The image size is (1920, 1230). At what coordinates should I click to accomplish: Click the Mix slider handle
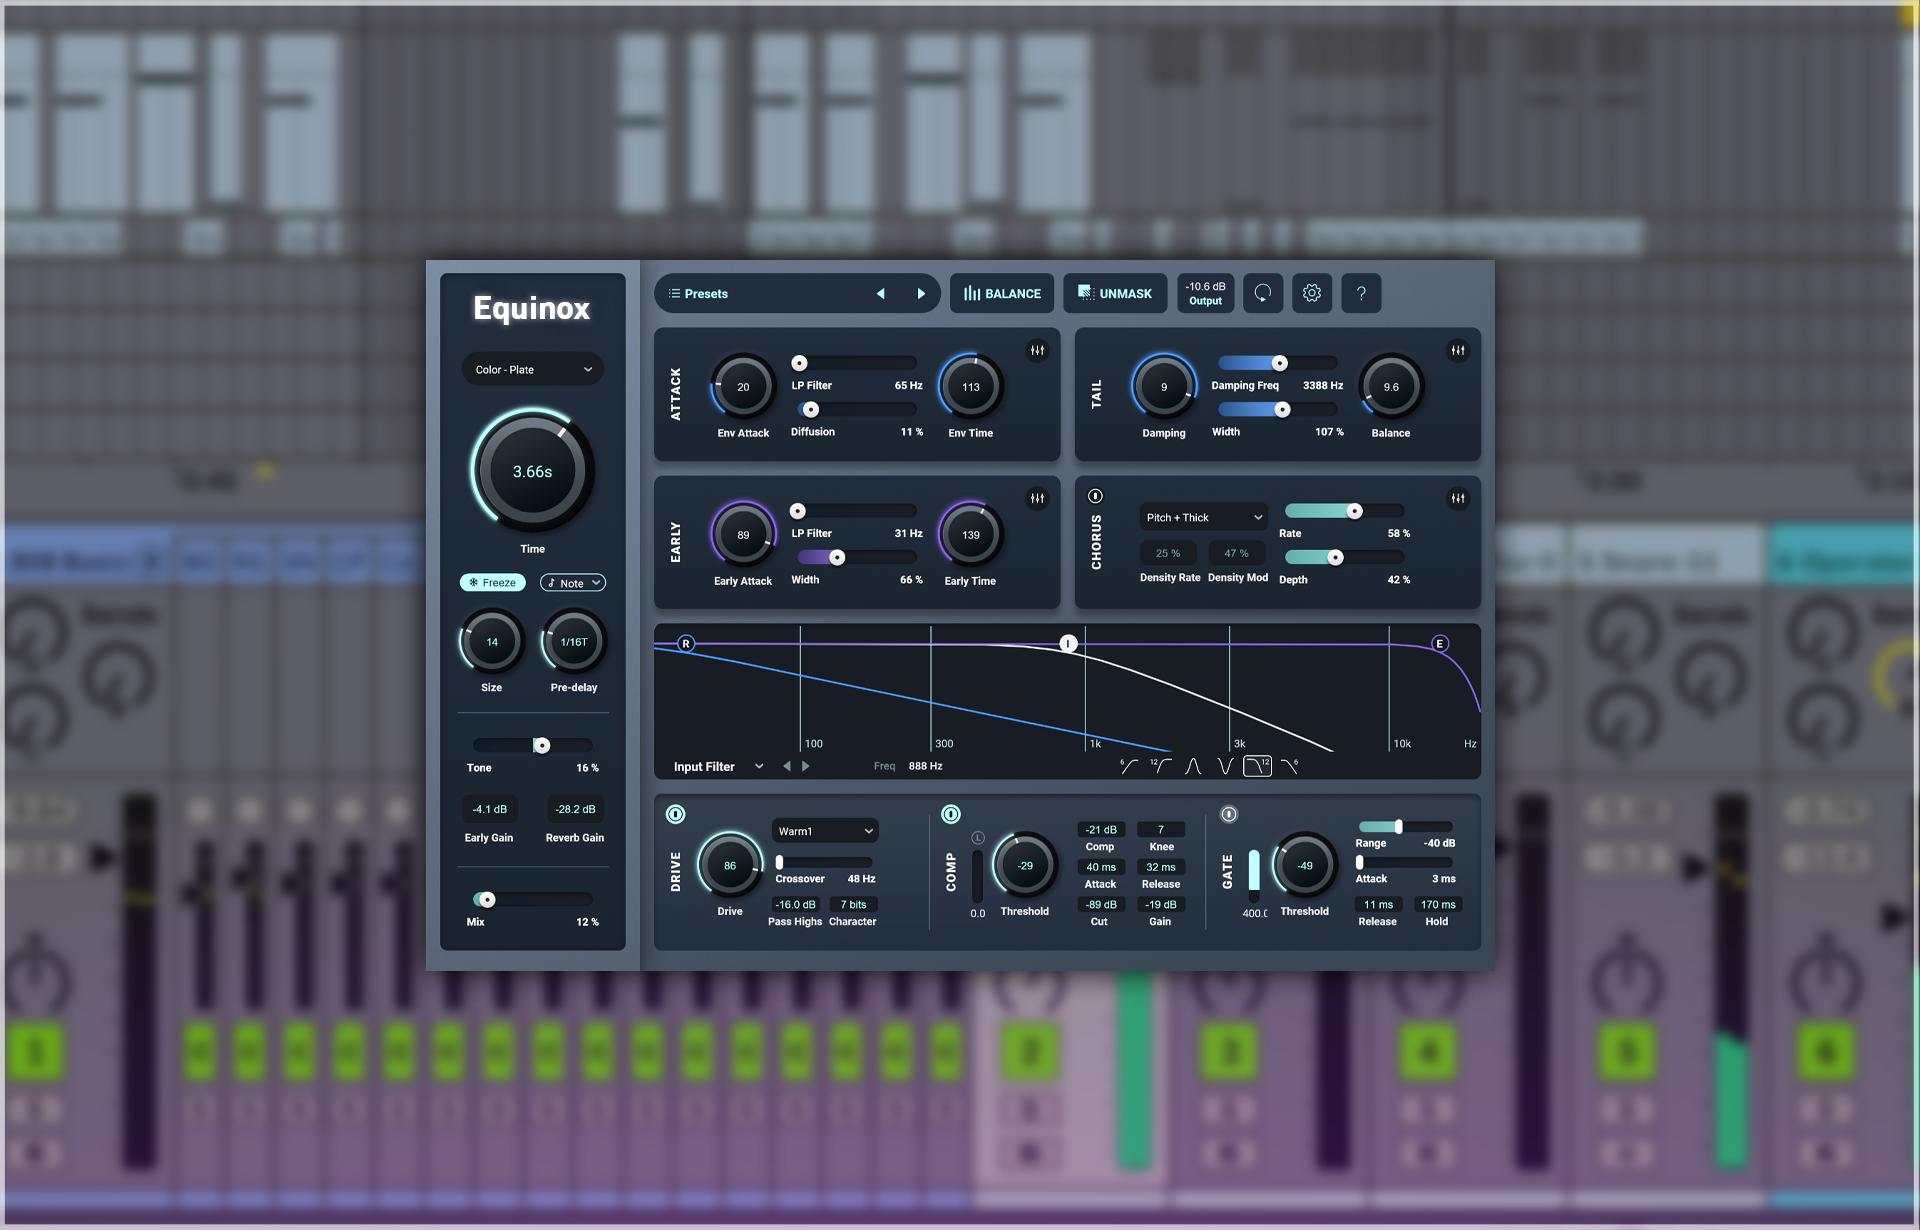point(487,899)
